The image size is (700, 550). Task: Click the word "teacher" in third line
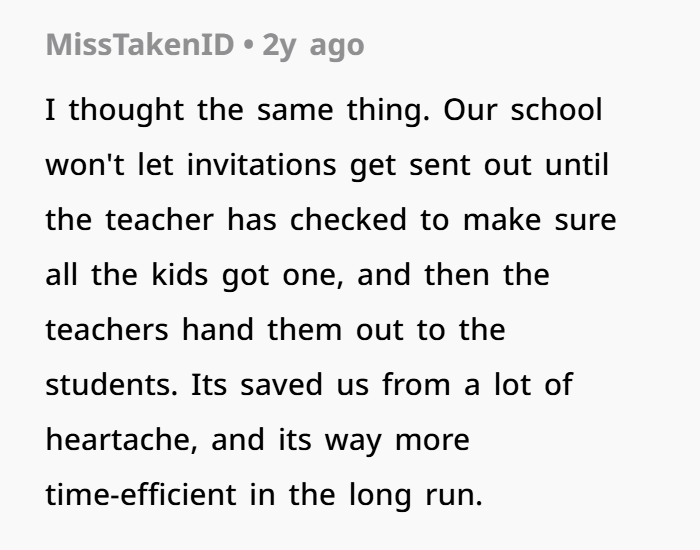(159, 220)
